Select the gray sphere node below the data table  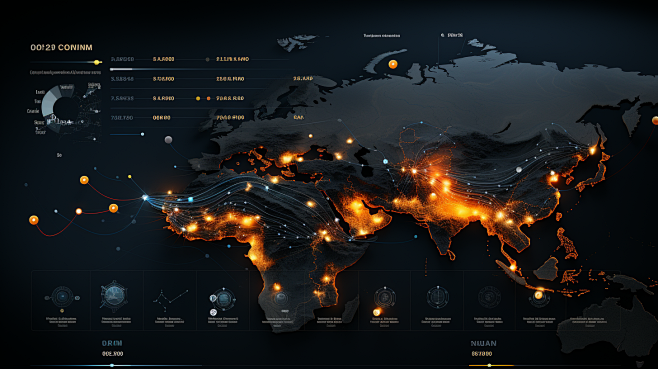click(168, 140)
